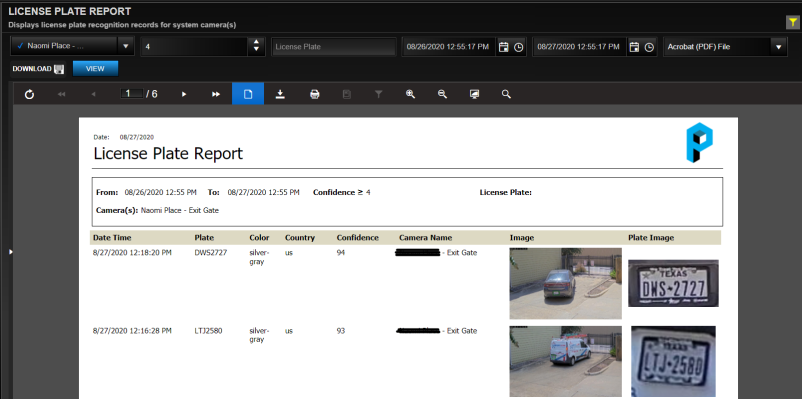Open the search magnifier in viewer toolbar

(506, 94)
